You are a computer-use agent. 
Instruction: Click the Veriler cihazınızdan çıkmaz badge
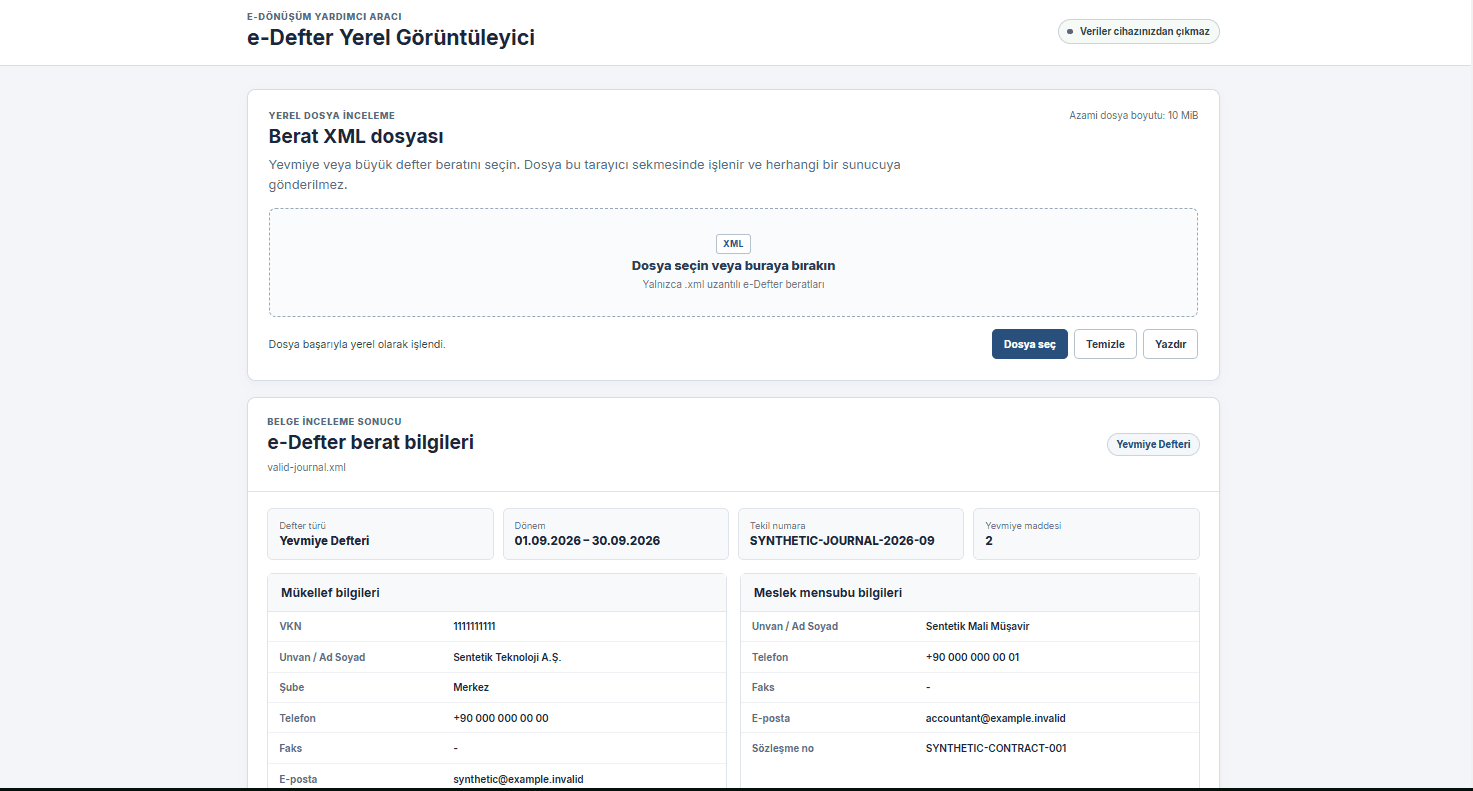coord(1138,32)
